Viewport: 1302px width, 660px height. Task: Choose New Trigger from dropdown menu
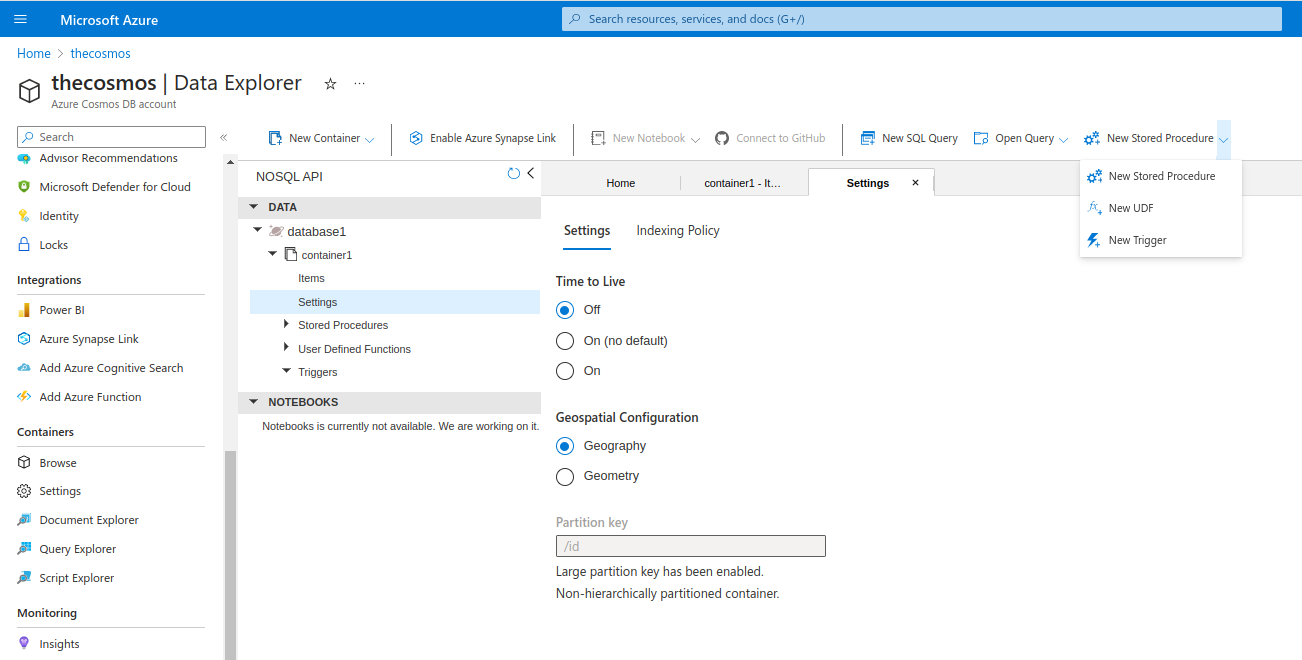pyautogui.click(x=1161, y=240)
